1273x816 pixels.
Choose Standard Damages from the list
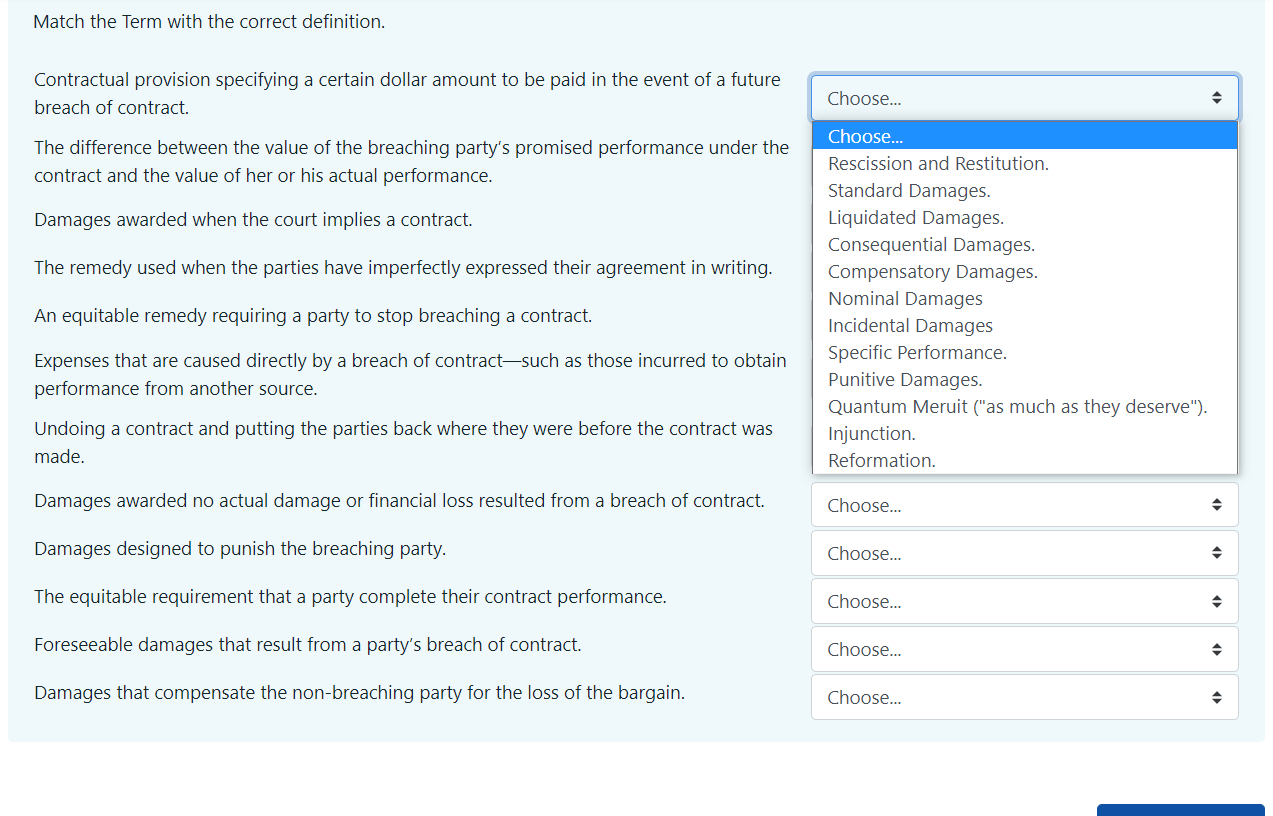(909, 191)
